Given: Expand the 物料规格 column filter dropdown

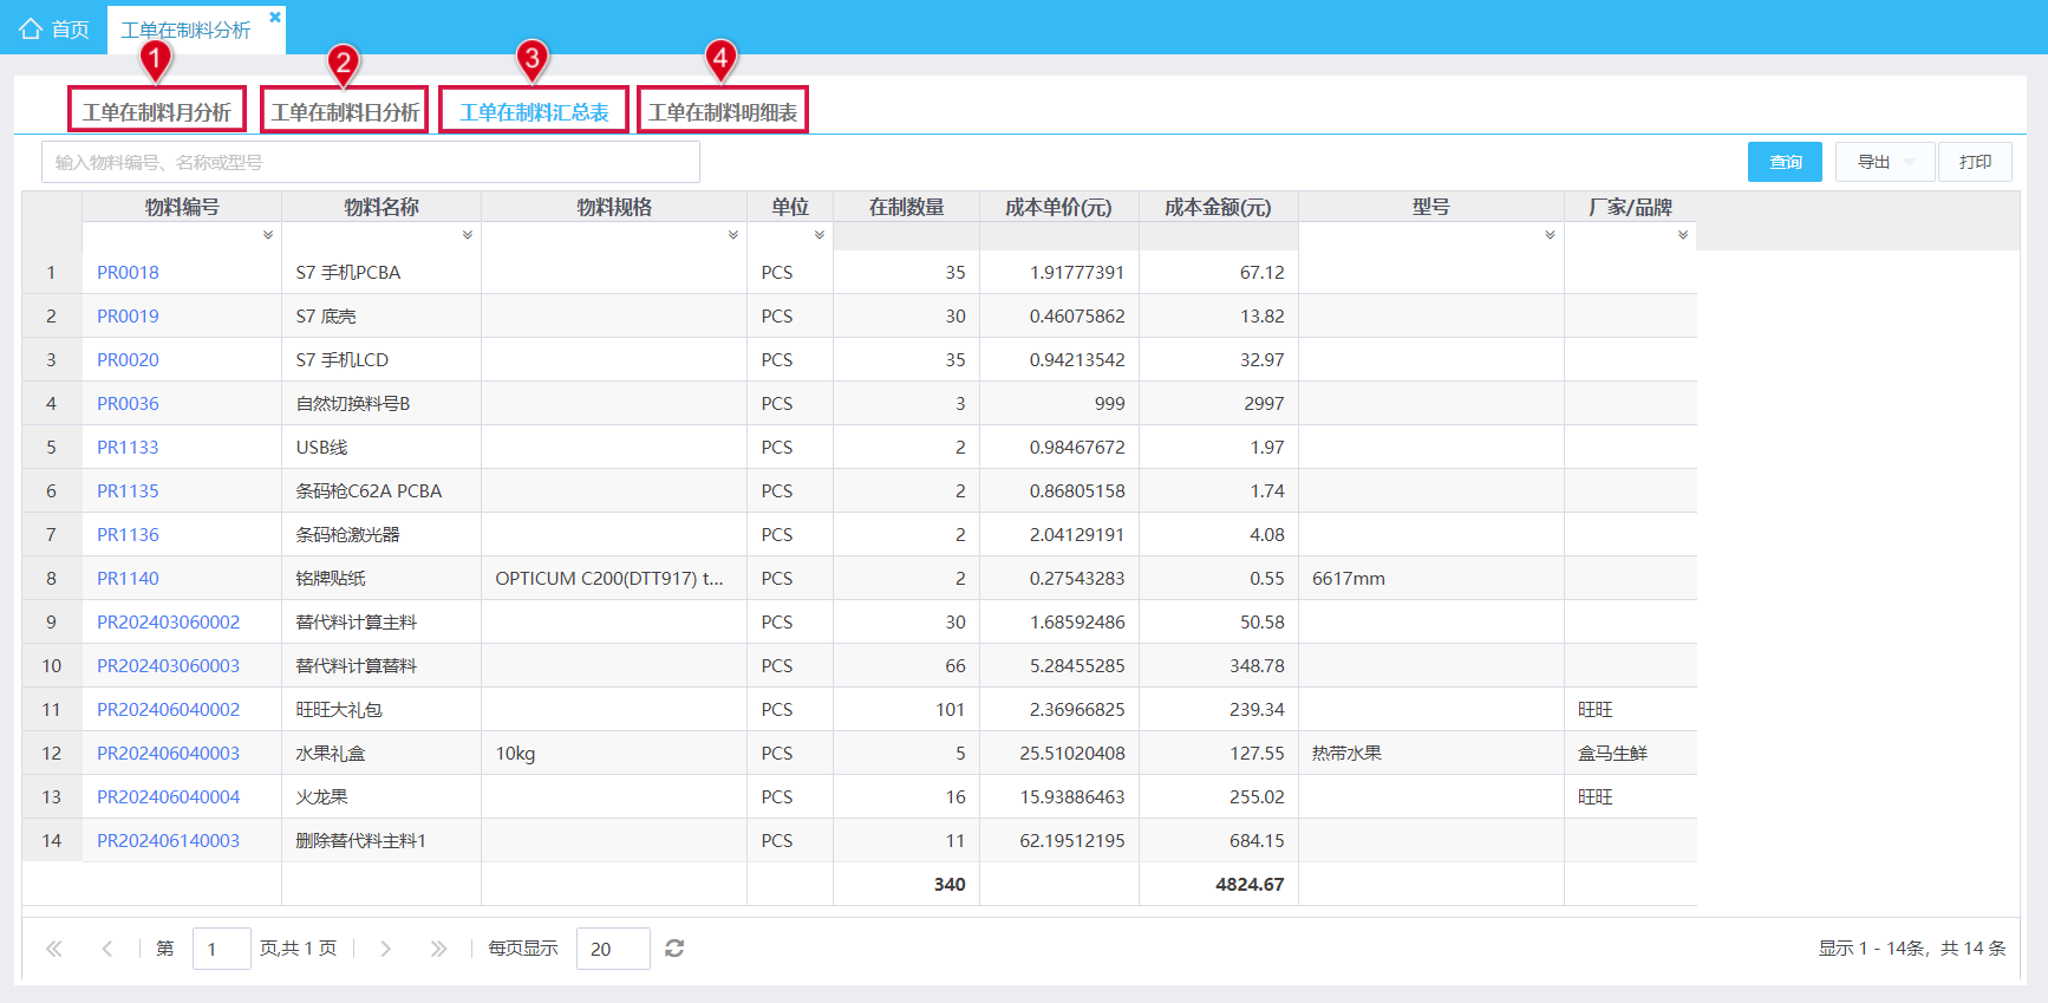Looking at the screenshot, I should pyautogui.click(x=733, y=235).
